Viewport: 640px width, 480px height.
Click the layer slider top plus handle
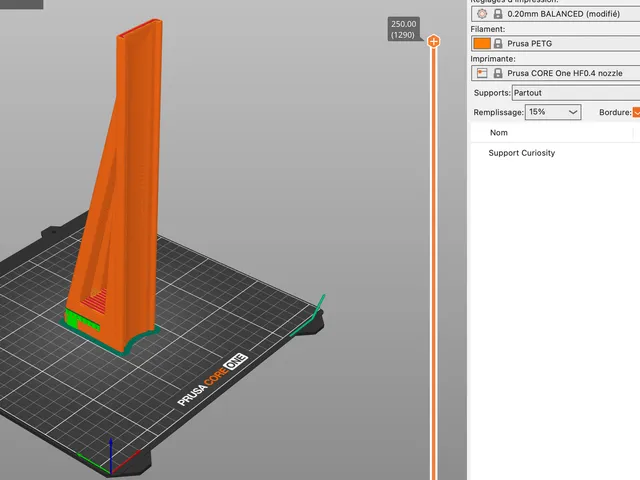coord(433,41)
